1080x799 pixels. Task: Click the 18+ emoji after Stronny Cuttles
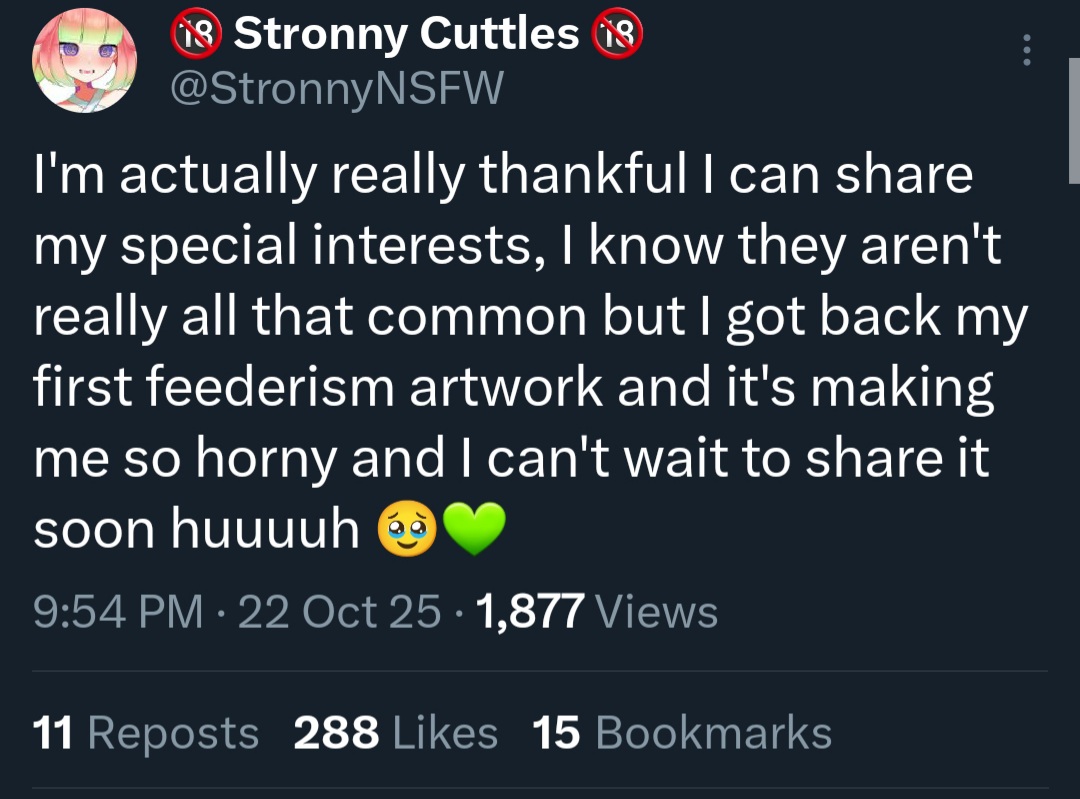tap(616, 36)
